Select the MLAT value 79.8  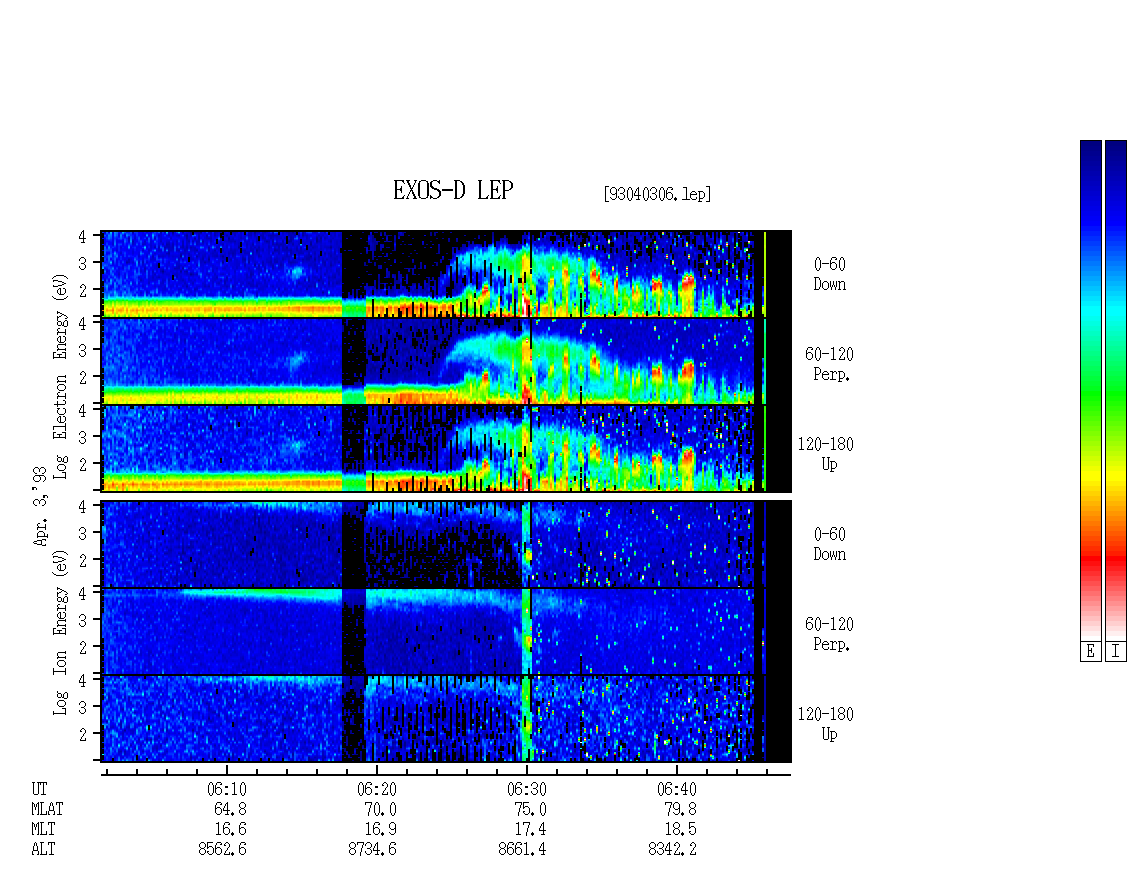pyautogui.click(x=680, y=809)
